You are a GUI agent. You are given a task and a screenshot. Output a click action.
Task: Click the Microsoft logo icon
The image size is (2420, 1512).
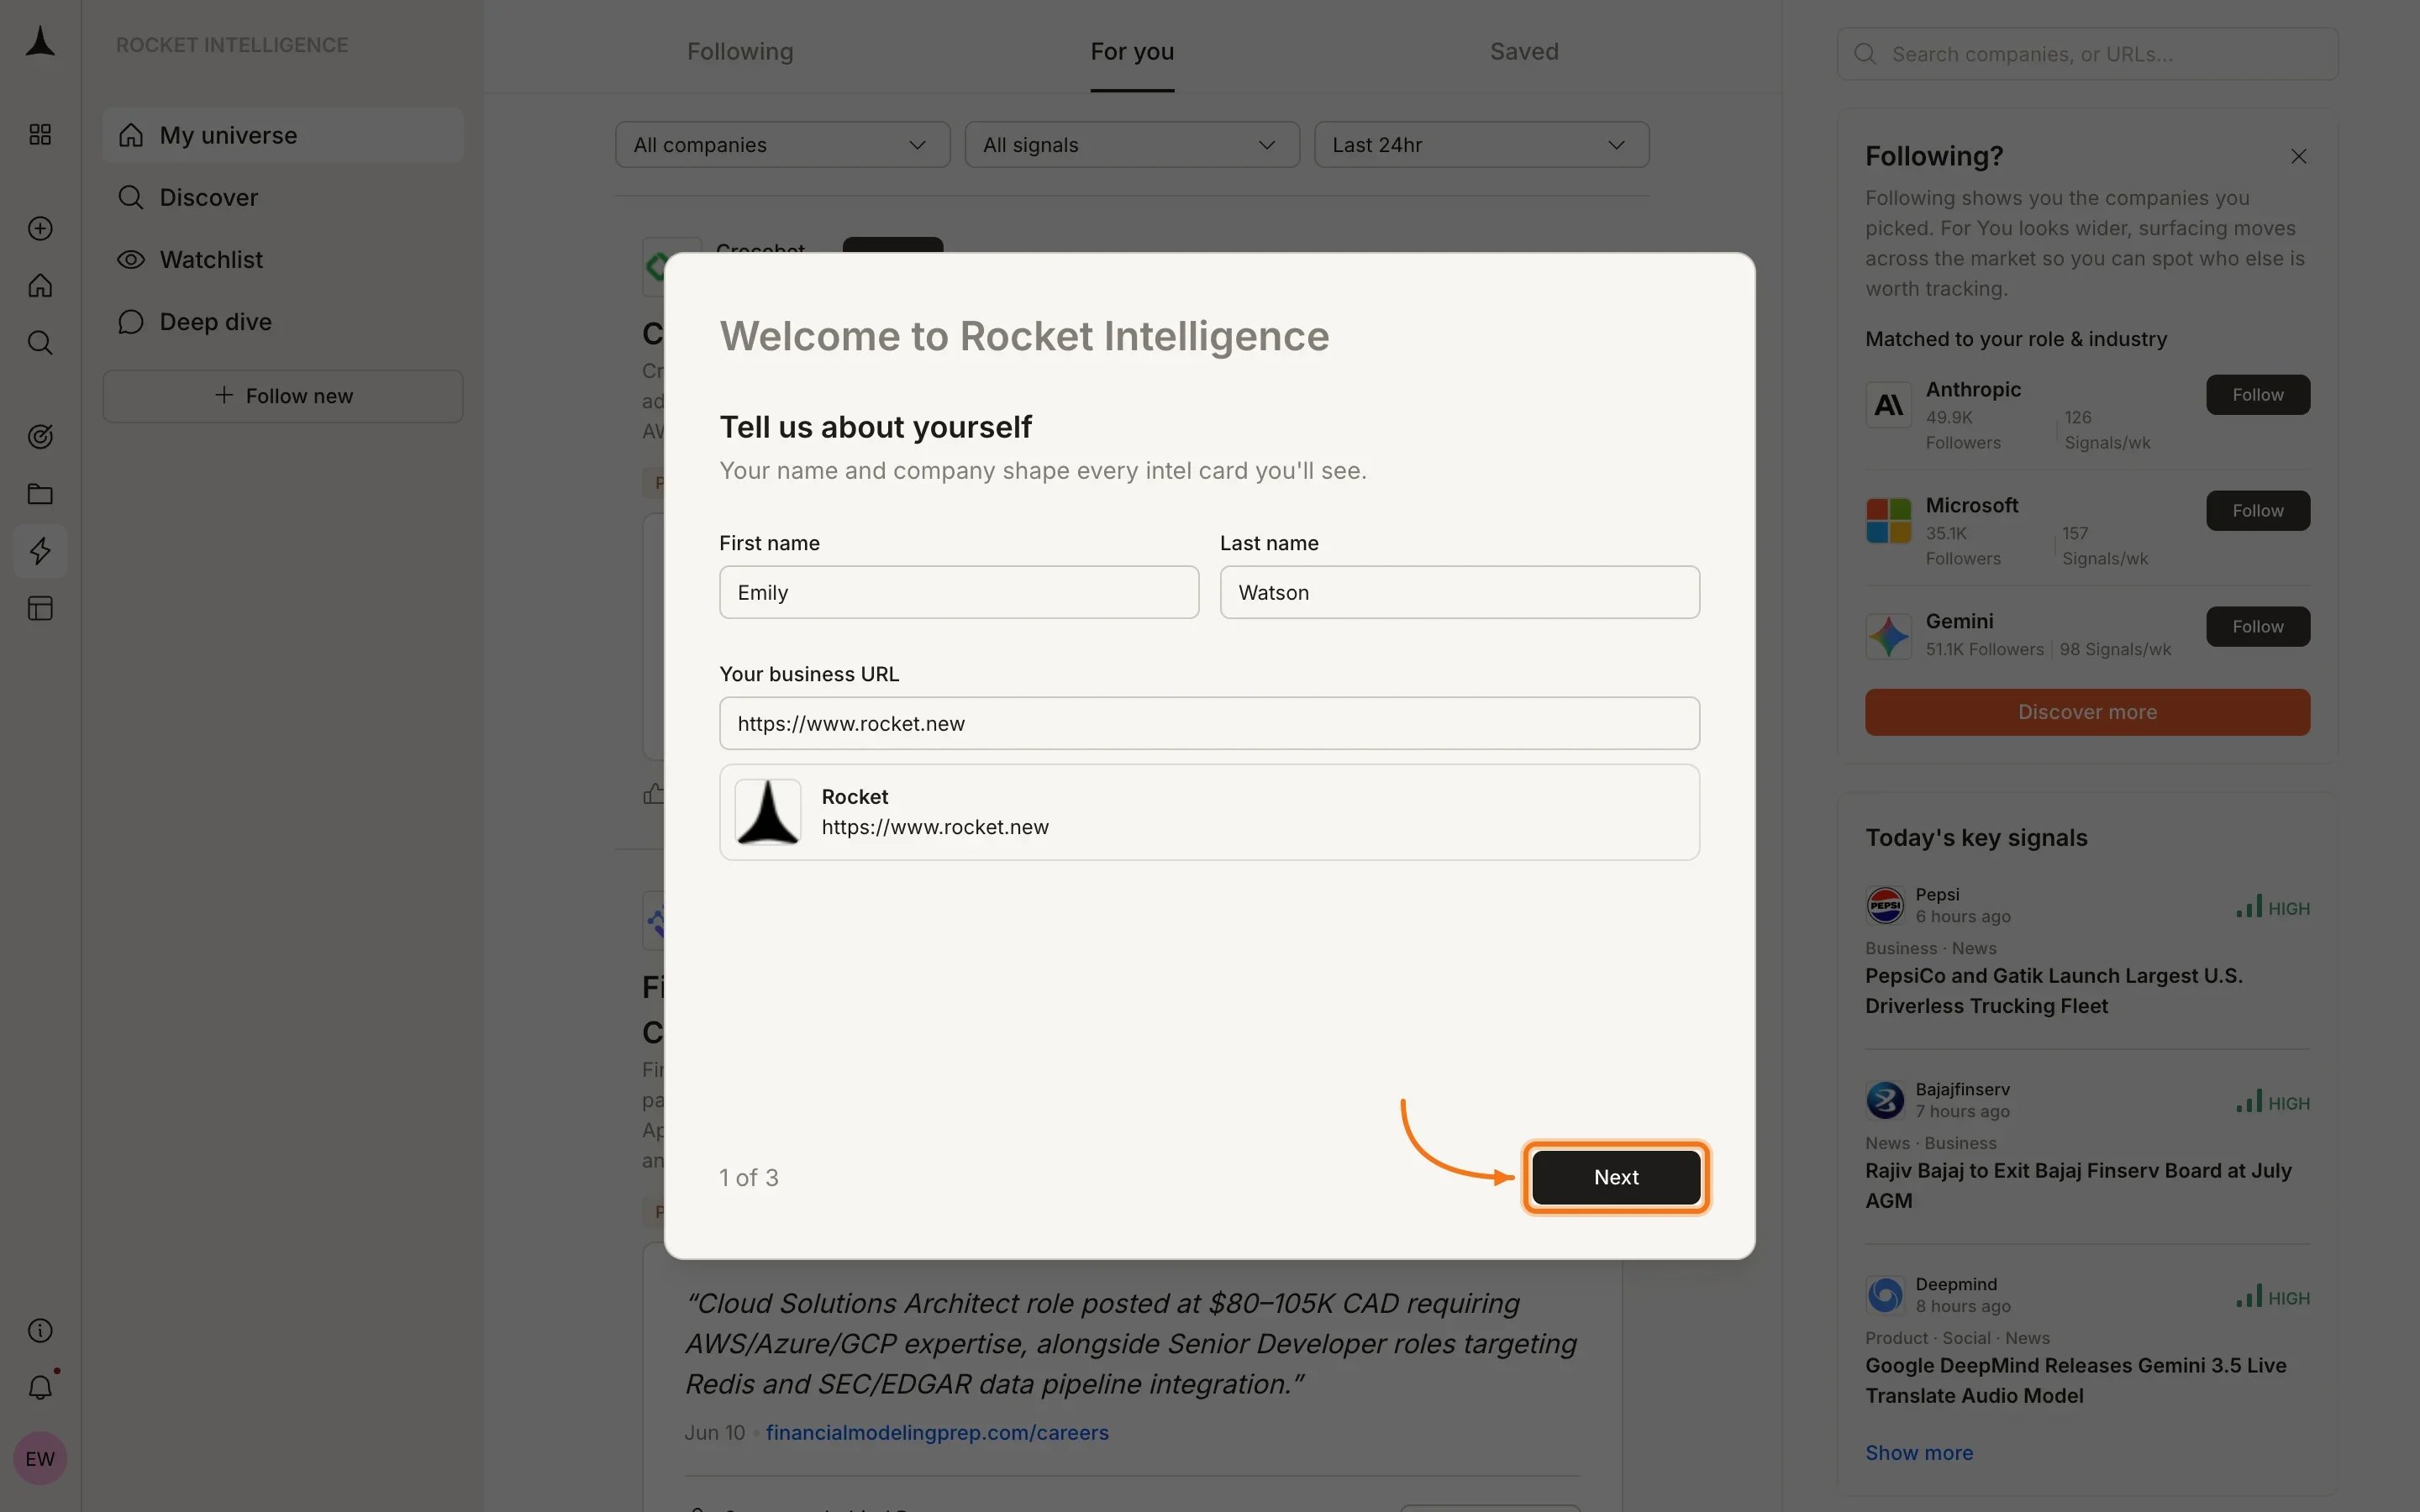tap(1888, 521)
